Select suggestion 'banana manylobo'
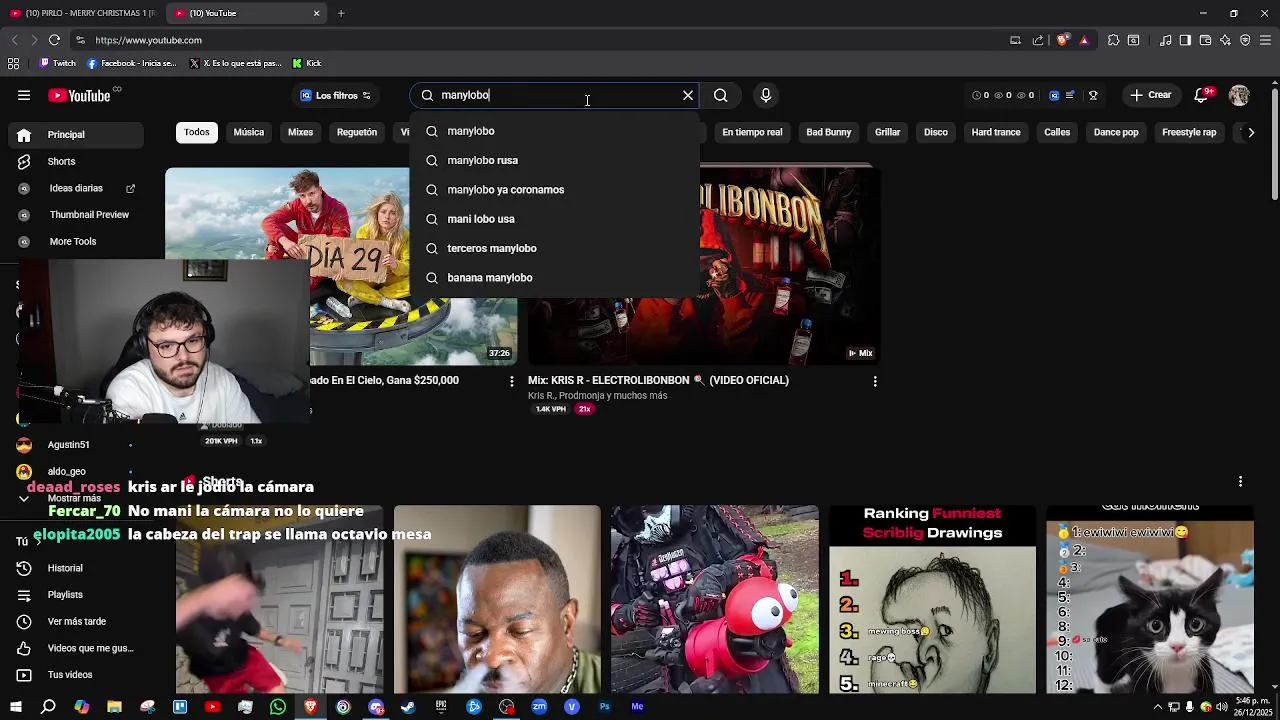1280x720 pixels. (x=555, y=277)
